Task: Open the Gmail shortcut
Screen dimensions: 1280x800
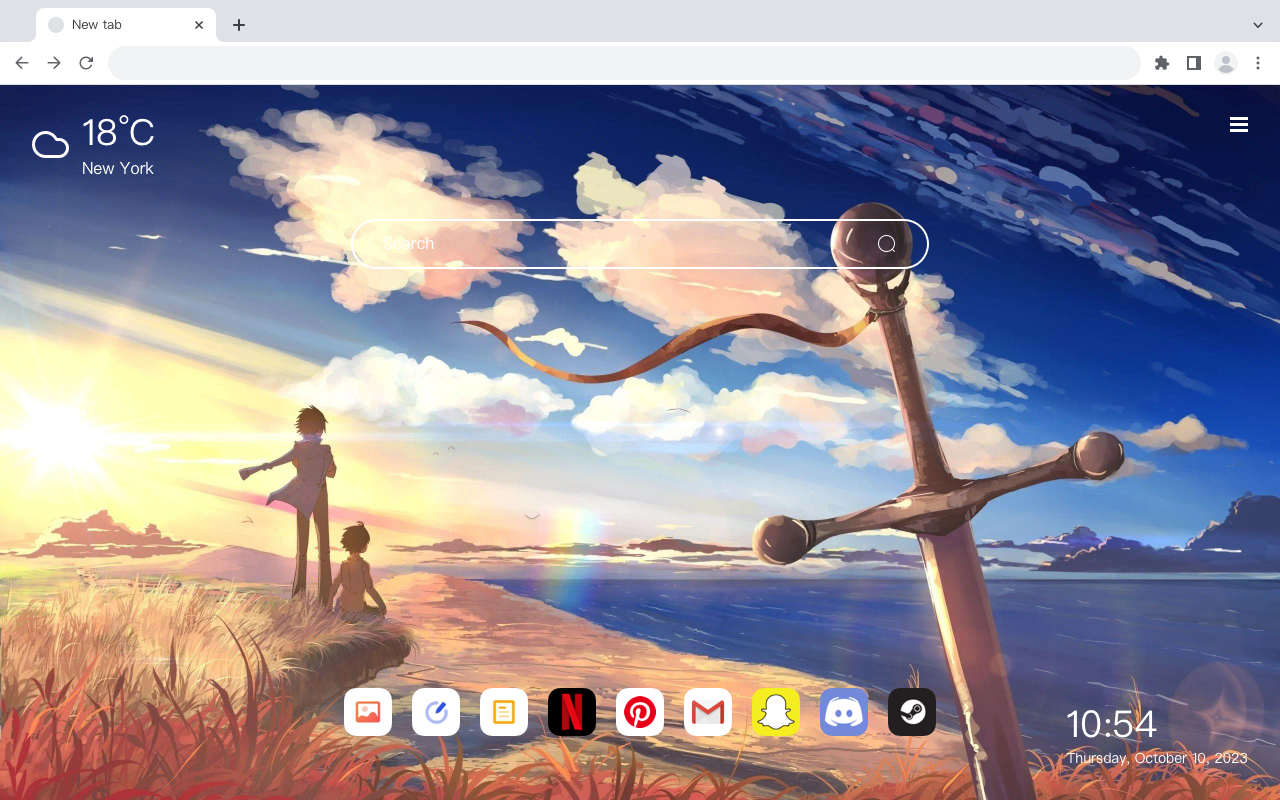Action: [x=708, y=712]
